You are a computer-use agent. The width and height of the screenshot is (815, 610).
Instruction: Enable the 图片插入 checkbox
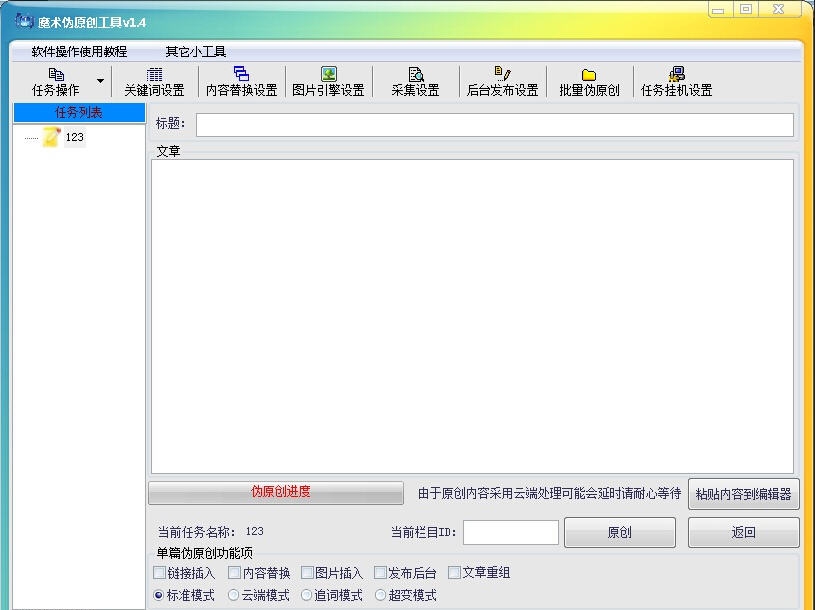(x=307, y=573)
